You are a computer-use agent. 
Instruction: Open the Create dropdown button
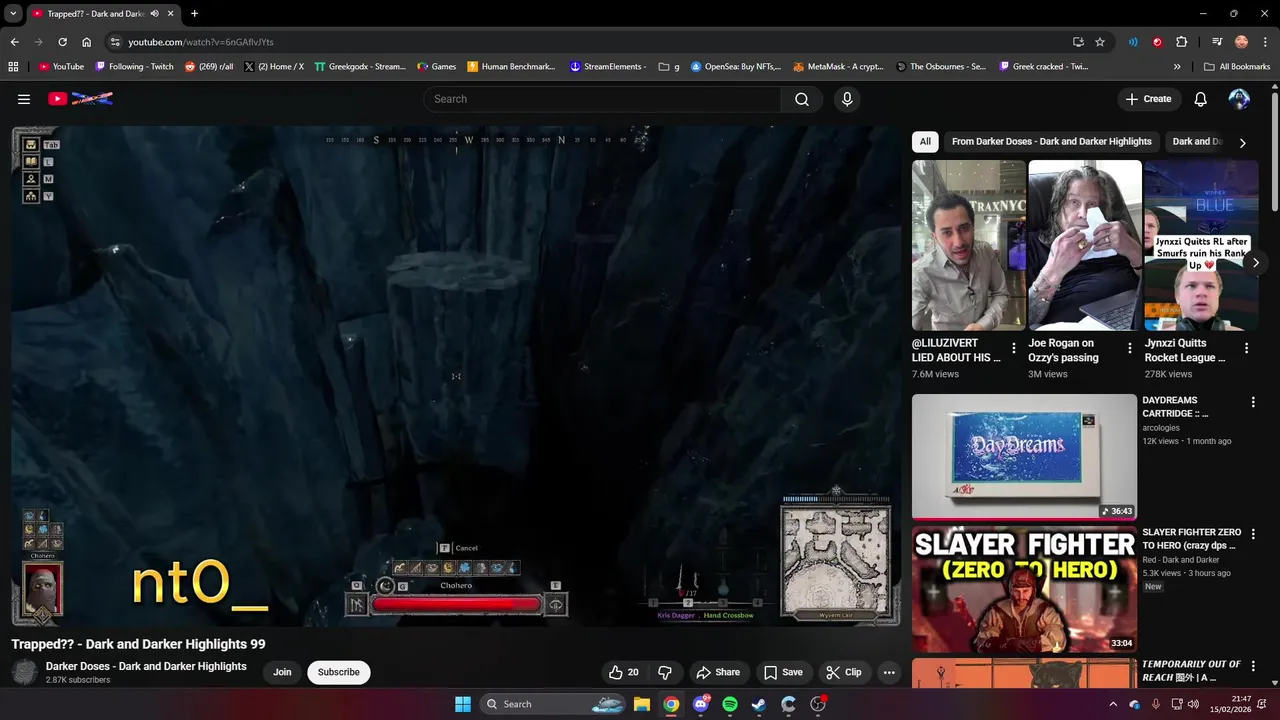click(x=1148, y=99)
